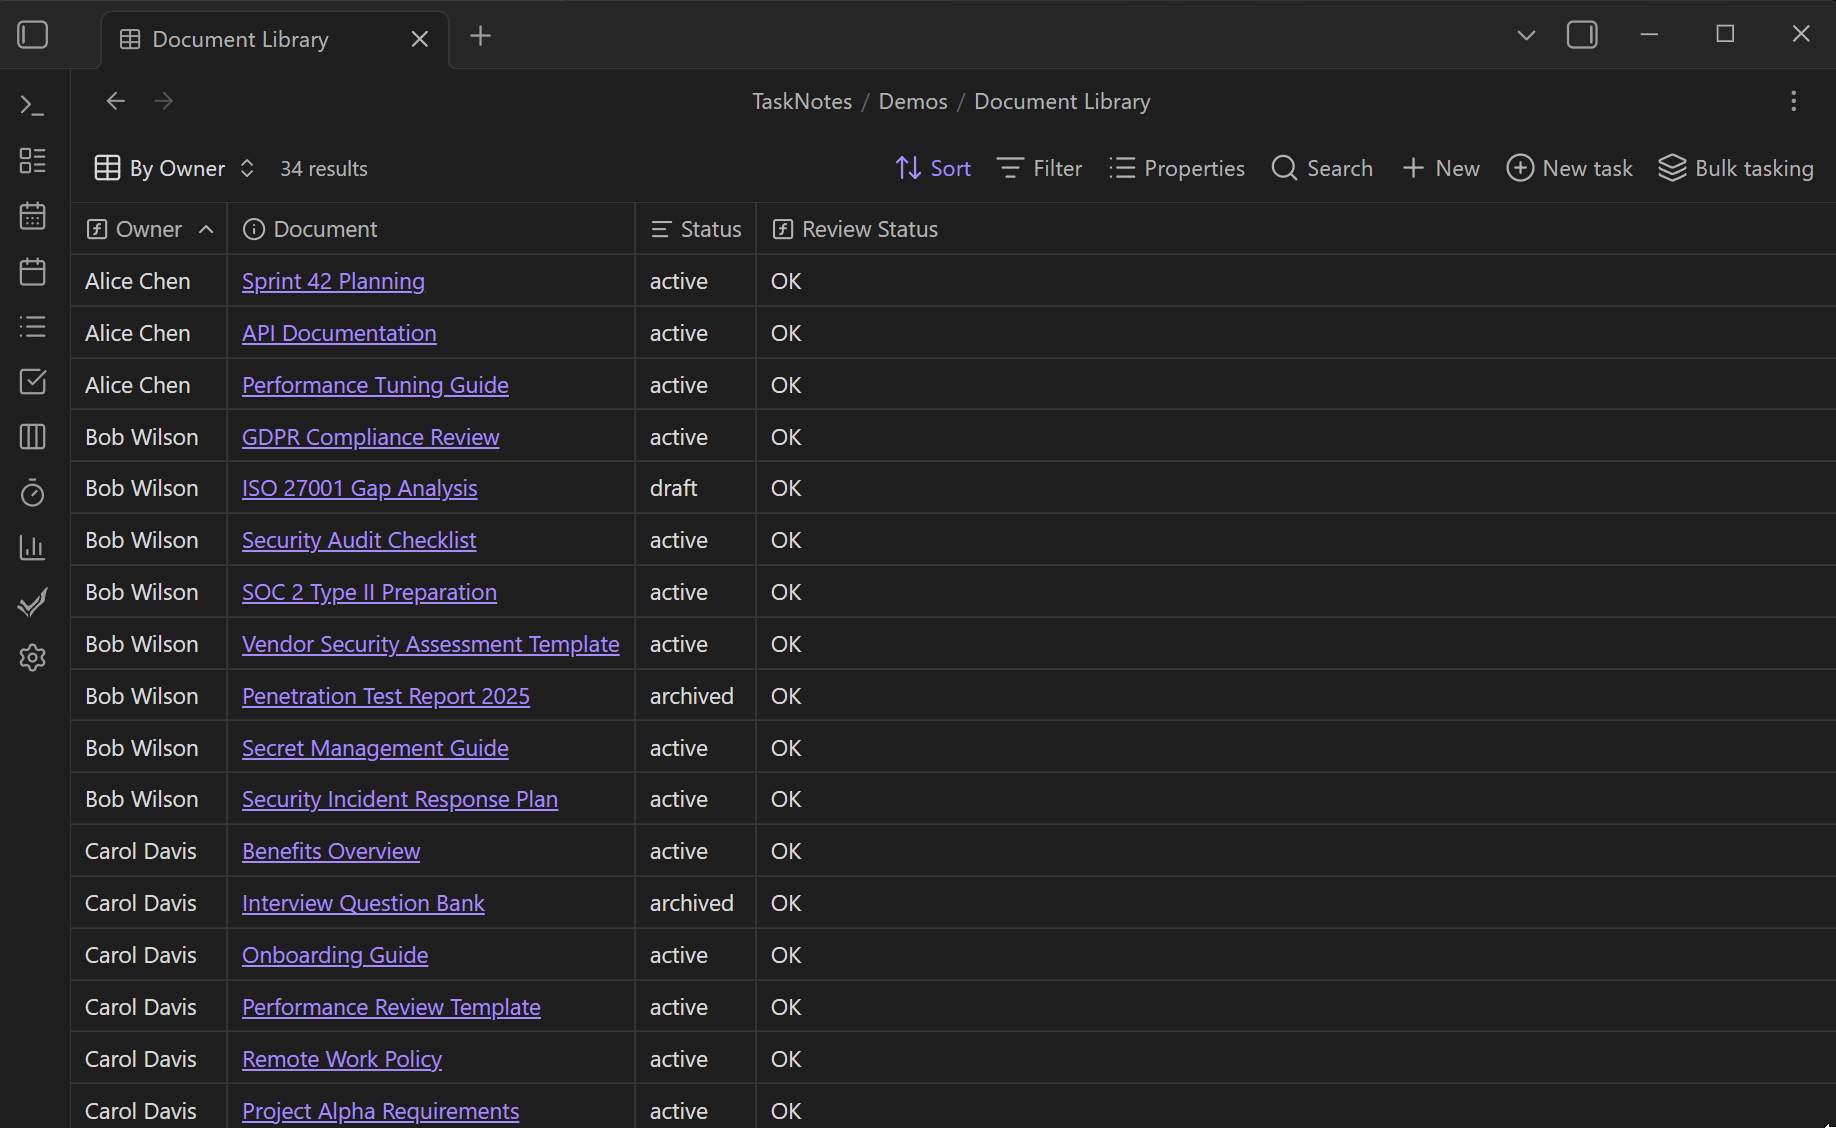Open TaskNotes settings via gear icon
1836x1128 pixels.
(x=32, y=657)
